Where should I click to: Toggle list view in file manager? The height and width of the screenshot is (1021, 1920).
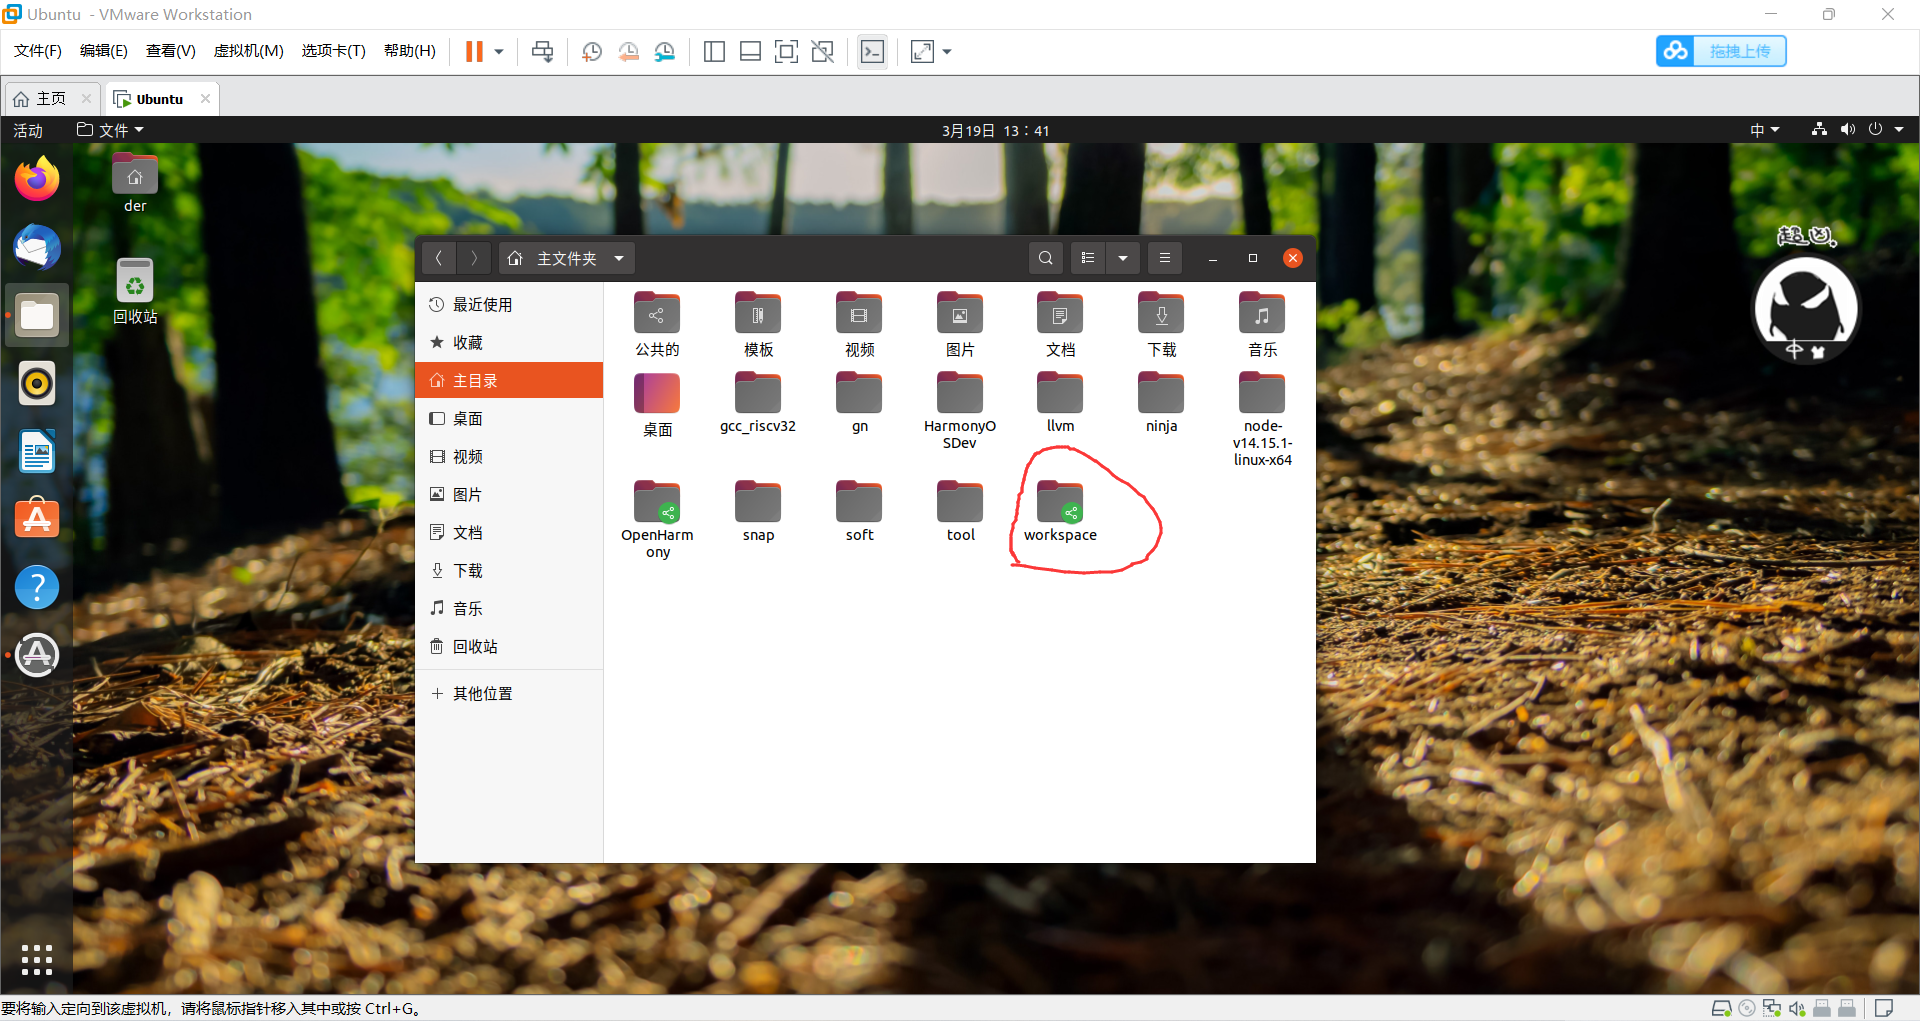pos(1088,258)
